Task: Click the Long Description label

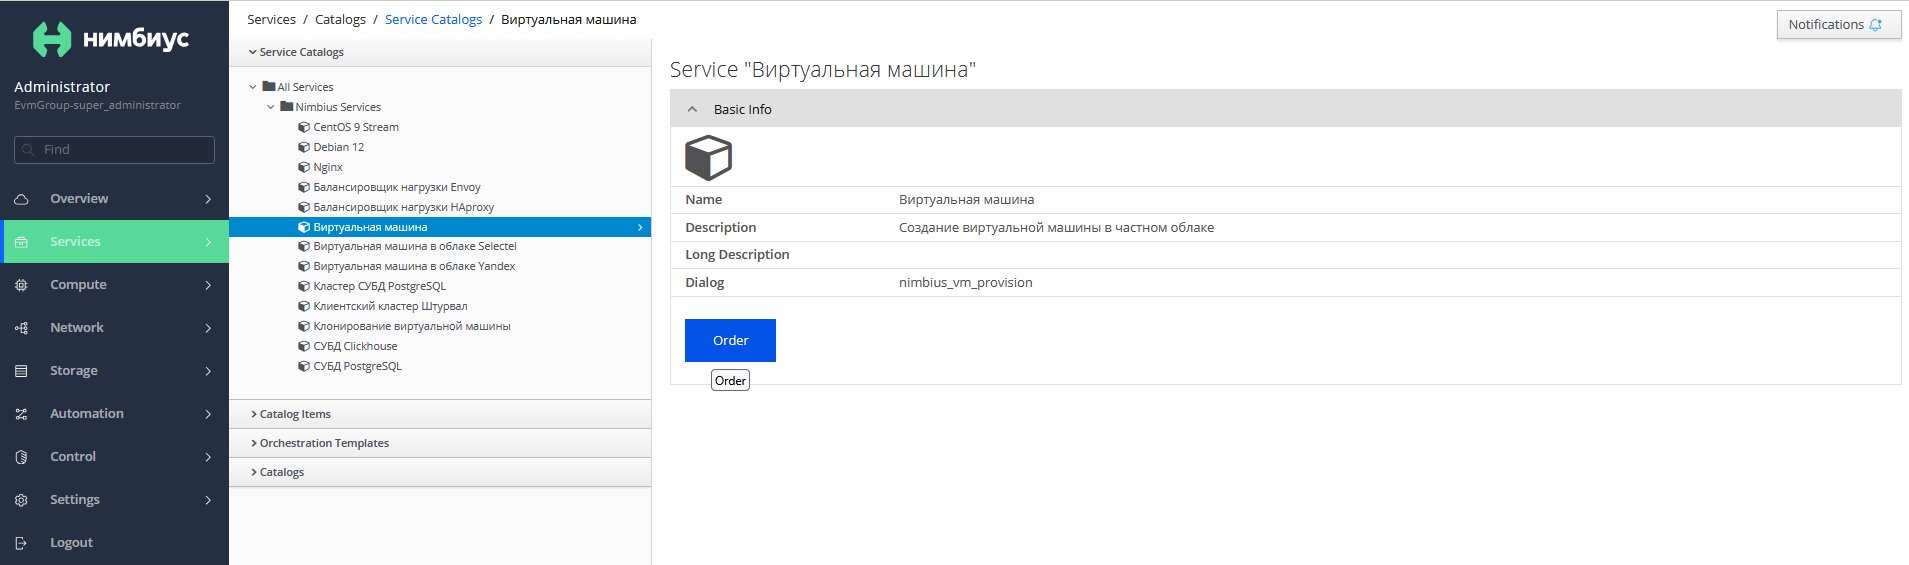Action: coord(737,255)
